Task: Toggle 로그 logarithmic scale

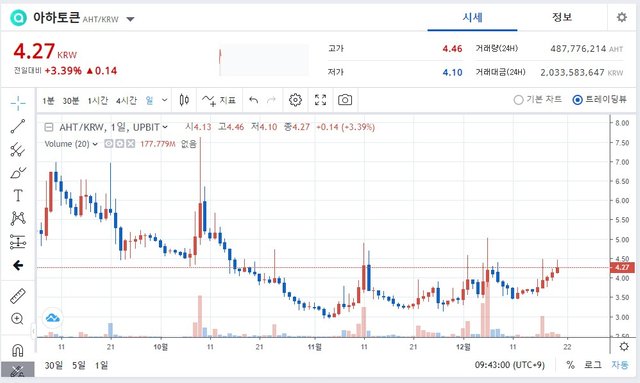Action: pos(593,365)
